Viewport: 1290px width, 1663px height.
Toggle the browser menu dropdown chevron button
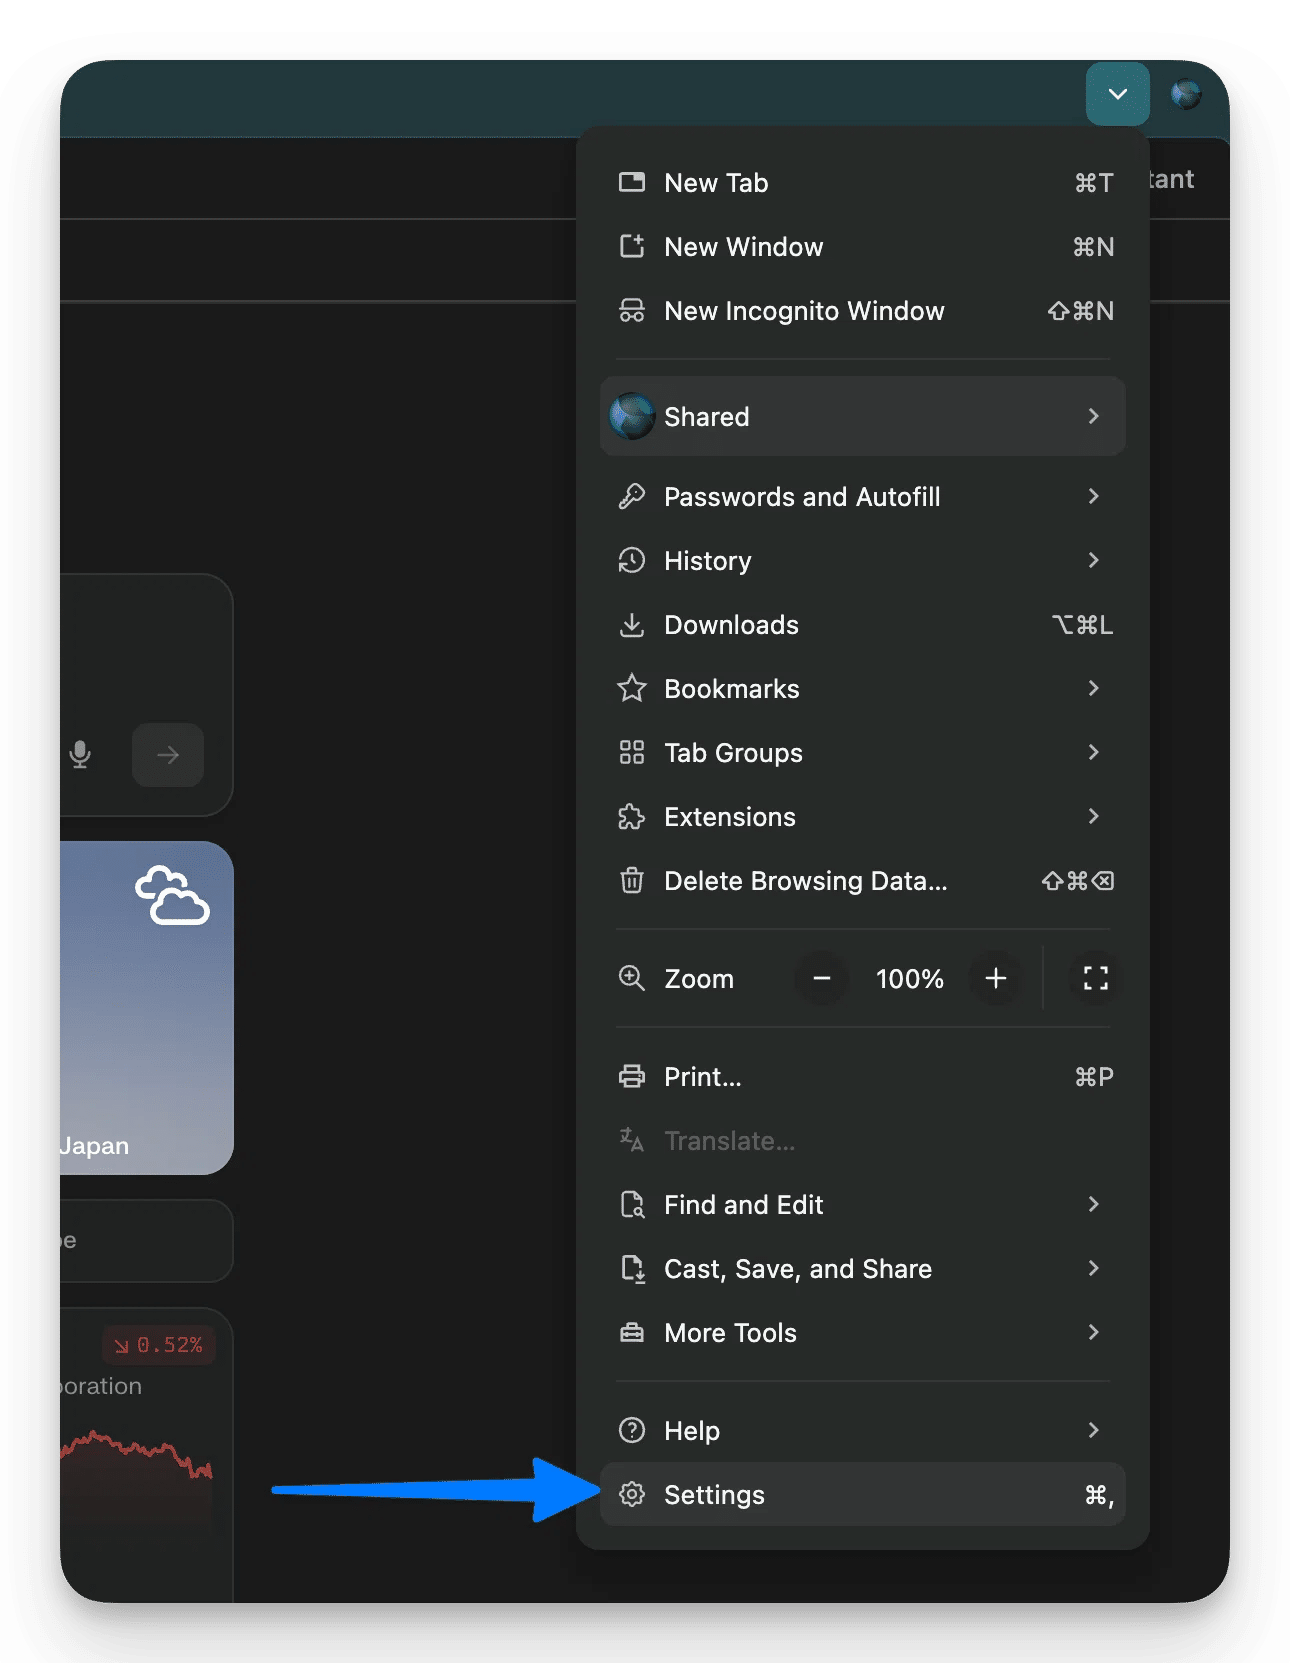tap(1117, 94)
